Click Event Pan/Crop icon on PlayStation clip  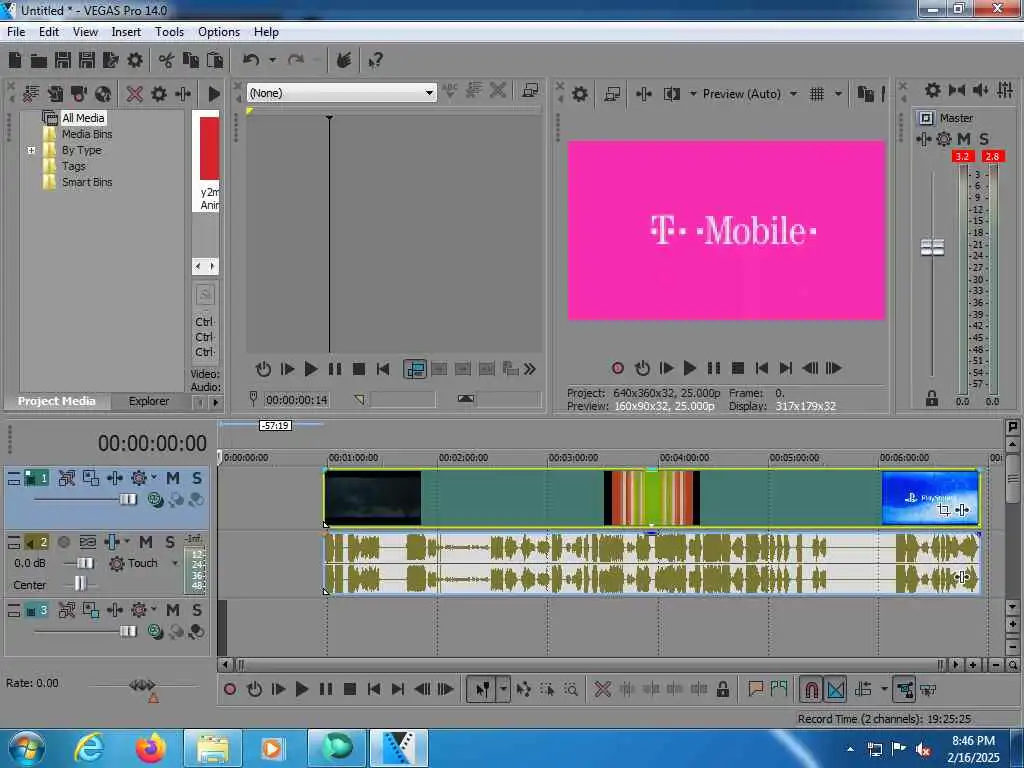point(944,510)
